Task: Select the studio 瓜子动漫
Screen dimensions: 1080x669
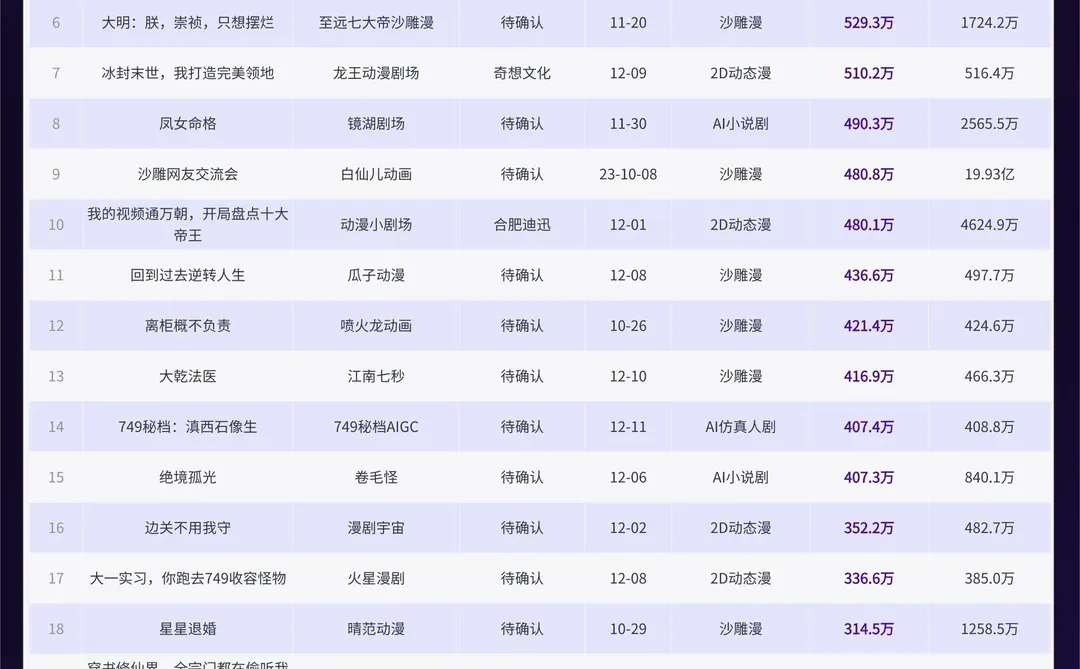Action: point(375,275)
